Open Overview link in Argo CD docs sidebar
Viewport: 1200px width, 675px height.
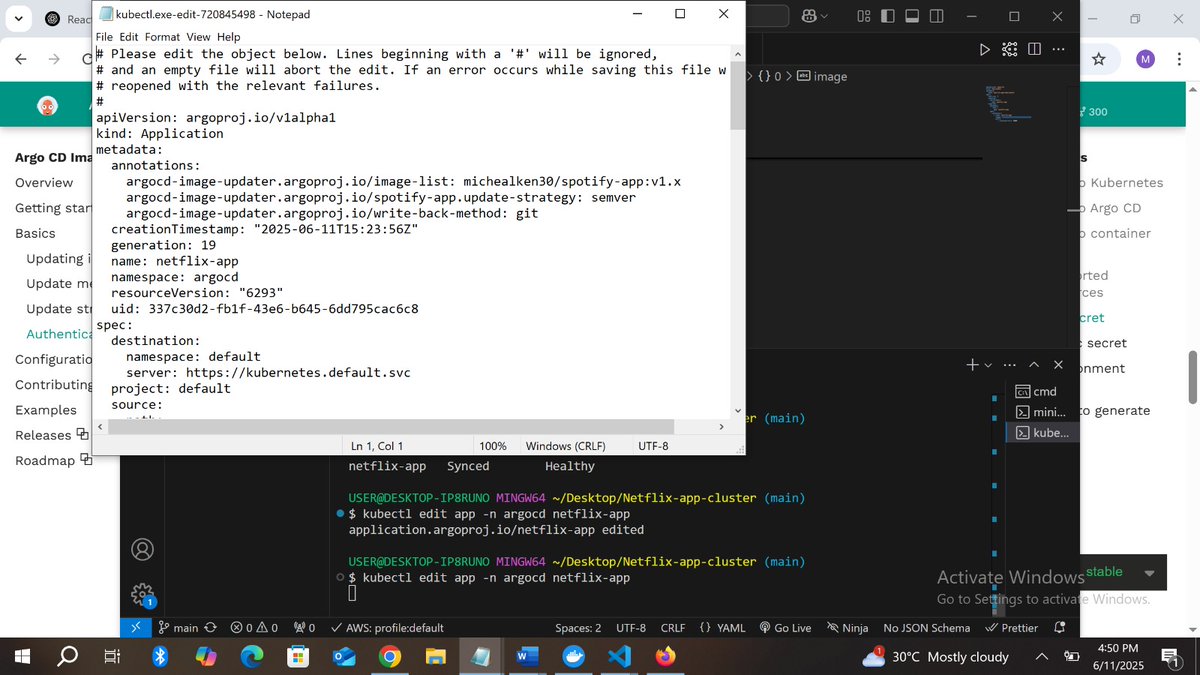click(x=44, y=182)
